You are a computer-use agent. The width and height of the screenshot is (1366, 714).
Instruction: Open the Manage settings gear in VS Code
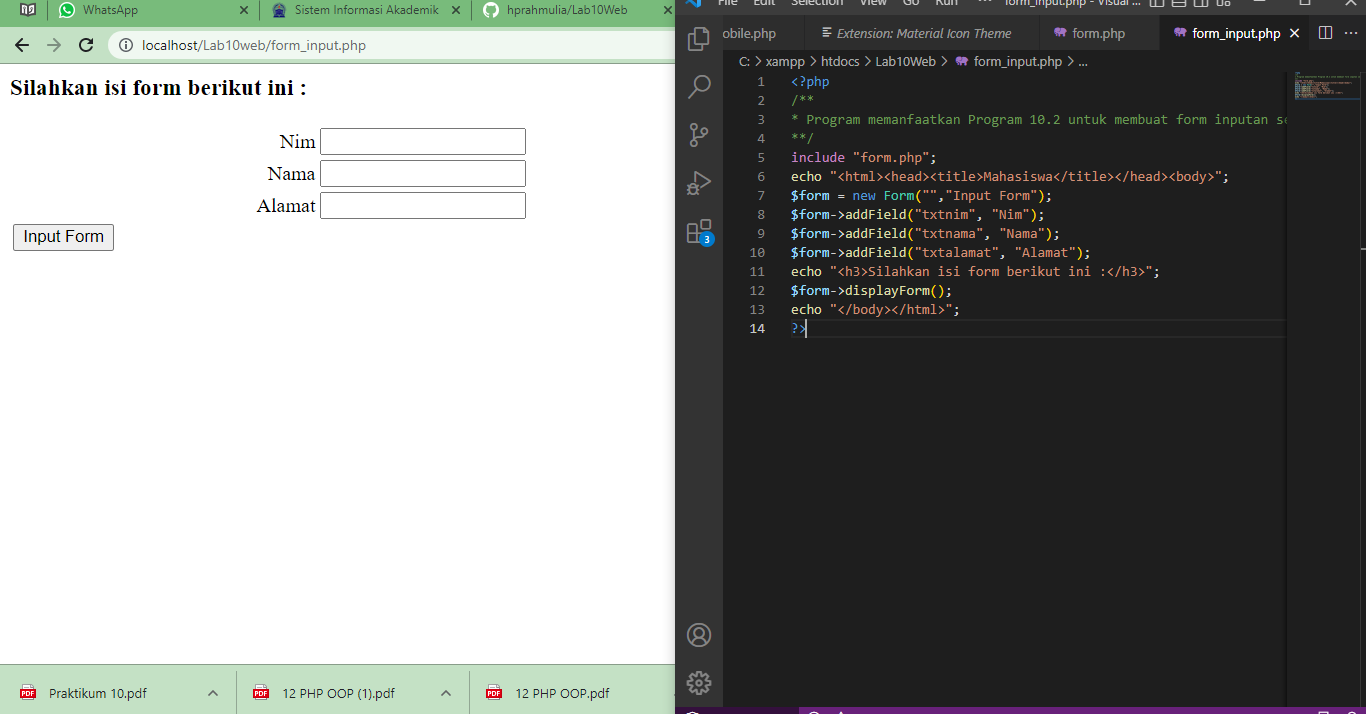coord(699,683)
